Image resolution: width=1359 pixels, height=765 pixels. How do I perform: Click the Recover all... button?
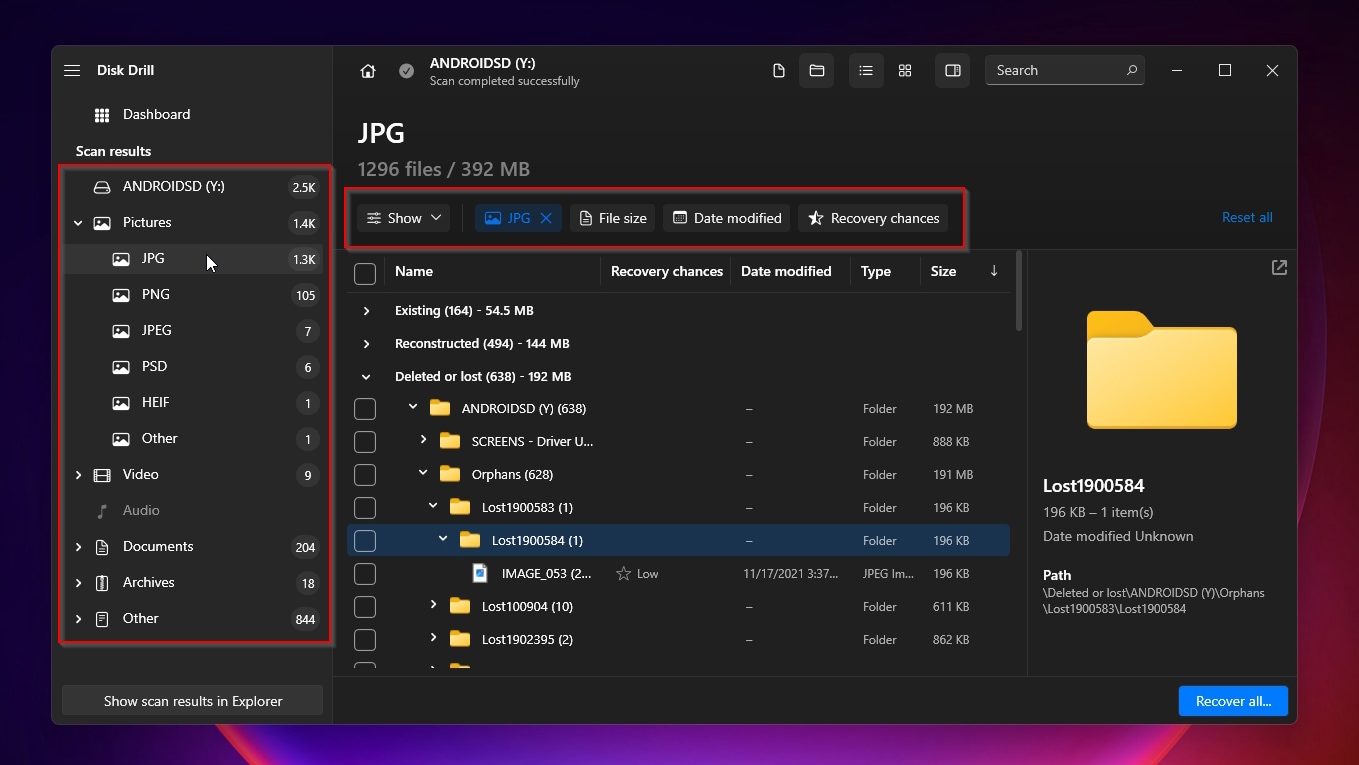1233,701
